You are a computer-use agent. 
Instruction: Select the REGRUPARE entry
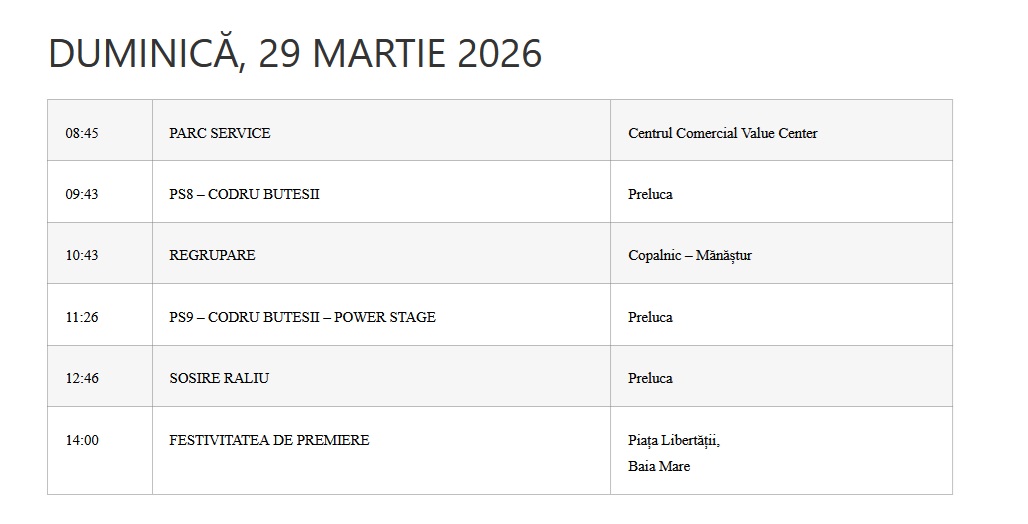pos(212,255)
